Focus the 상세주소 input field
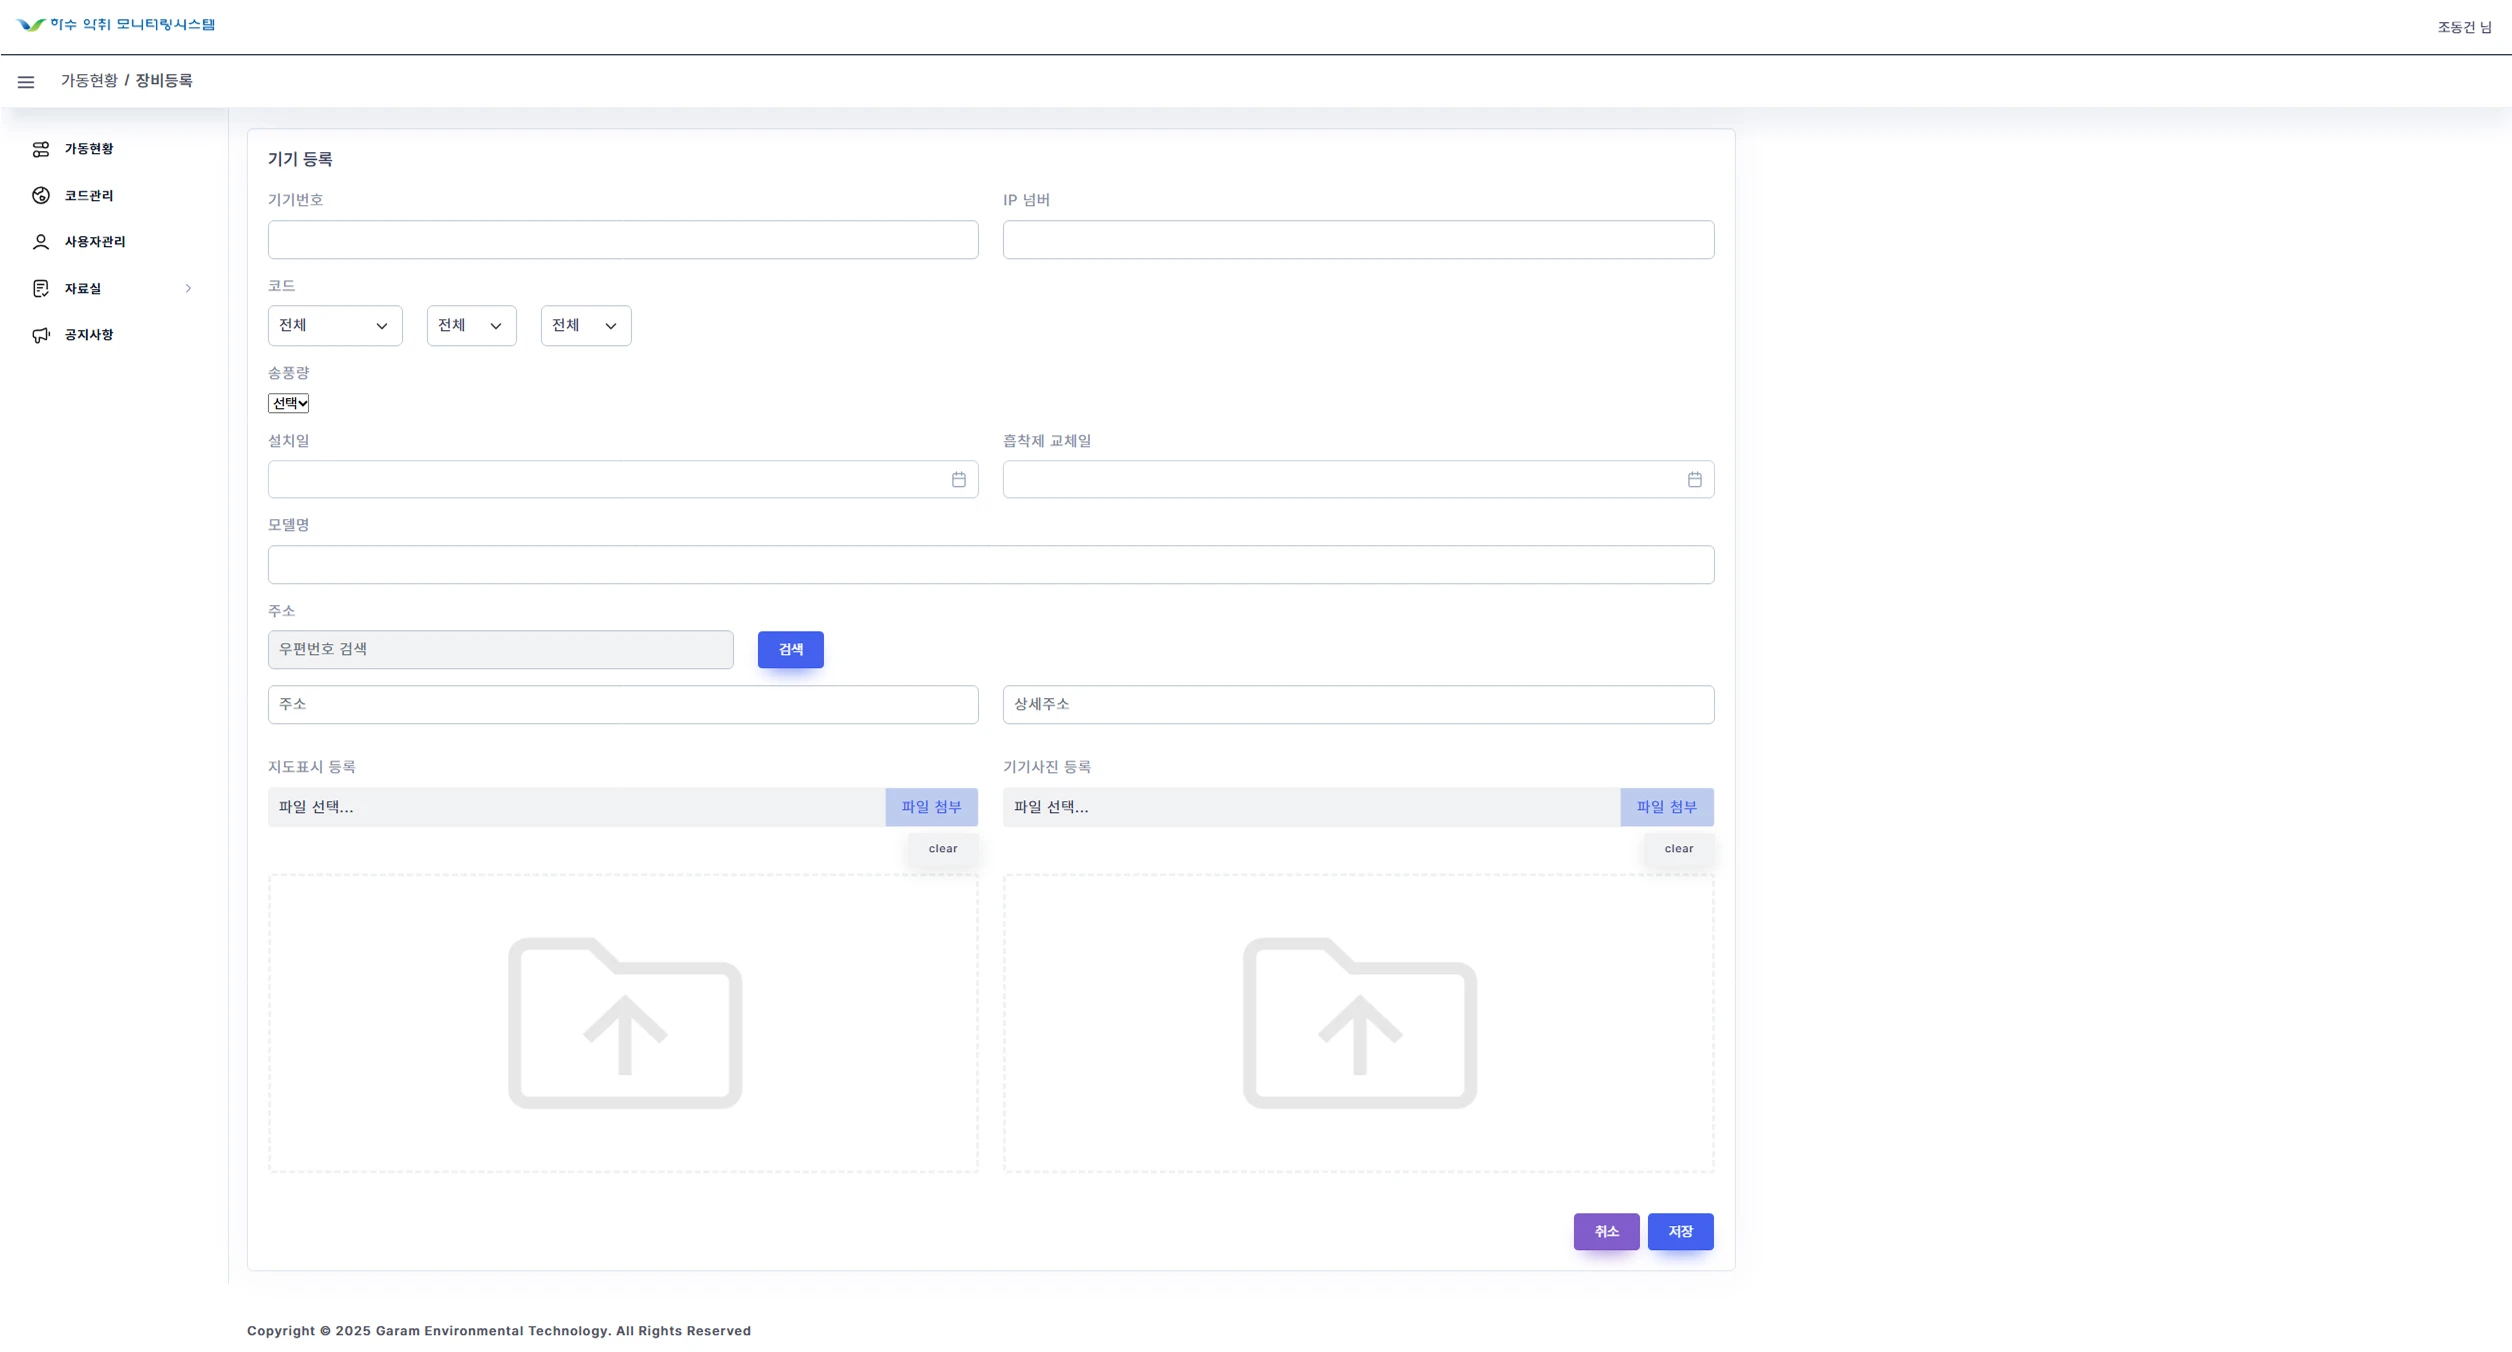Screen dimensions: 2512x1352 pyautogui.click(x=1358, y=705)
